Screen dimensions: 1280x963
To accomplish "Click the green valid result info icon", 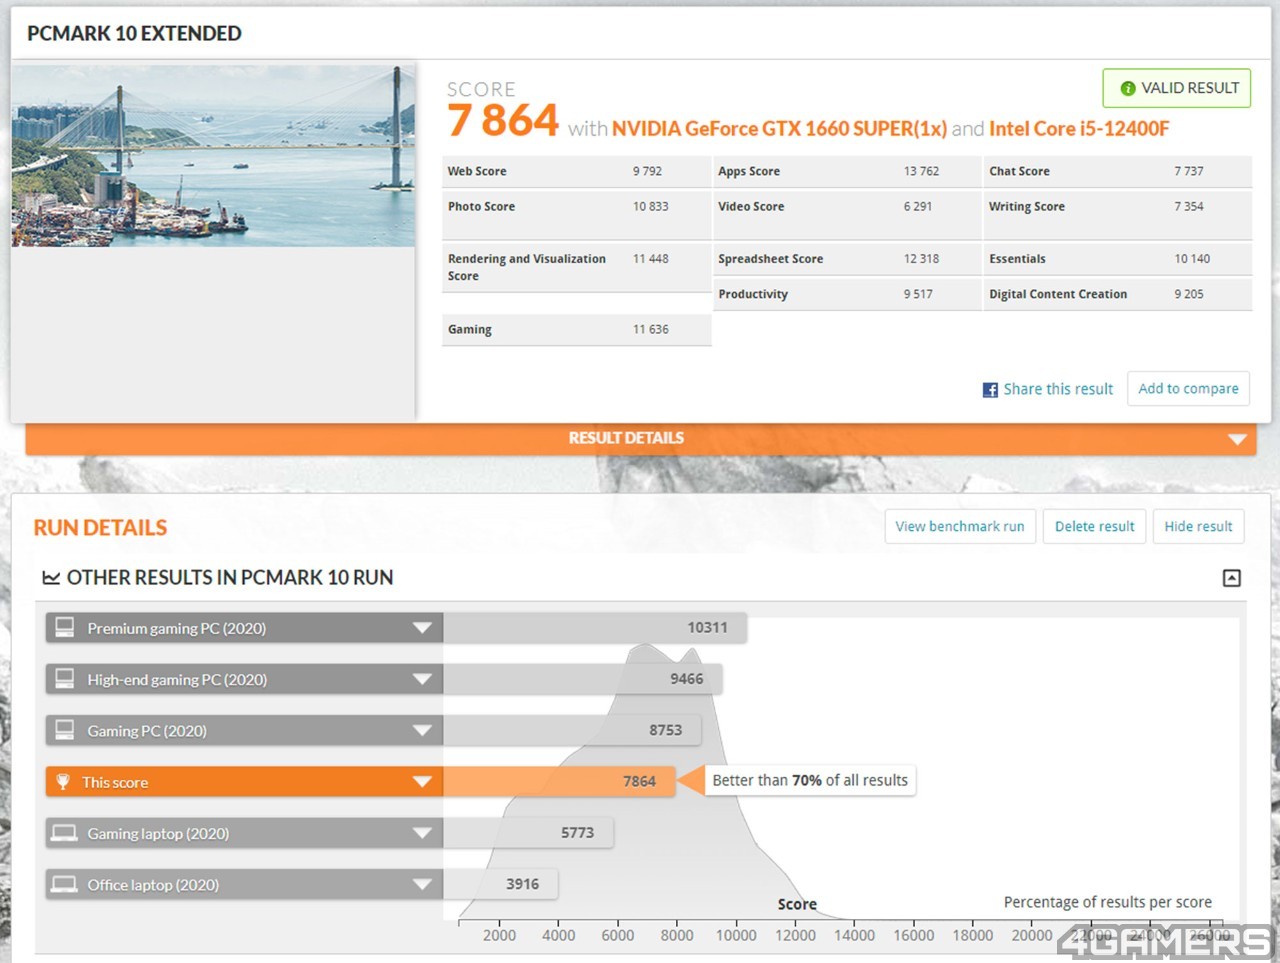I will 1128,89.
